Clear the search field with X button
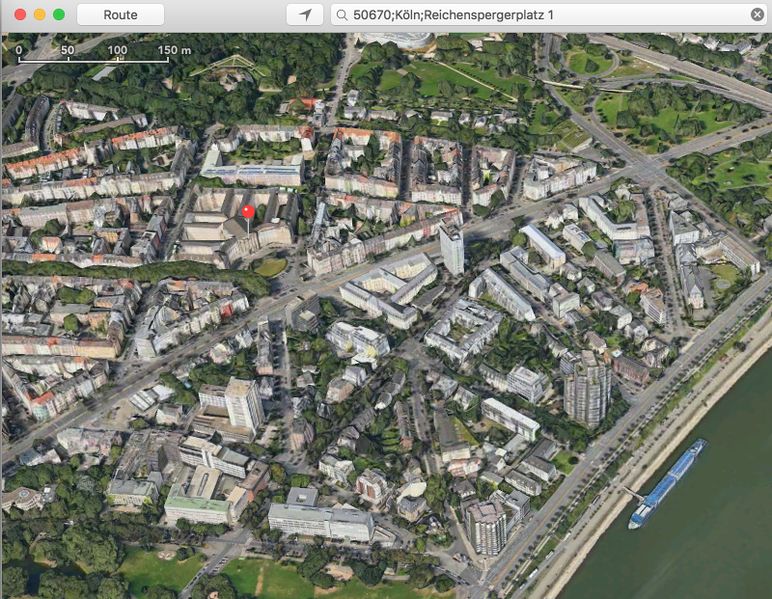772x599 pixels. (x=757, y=15)
